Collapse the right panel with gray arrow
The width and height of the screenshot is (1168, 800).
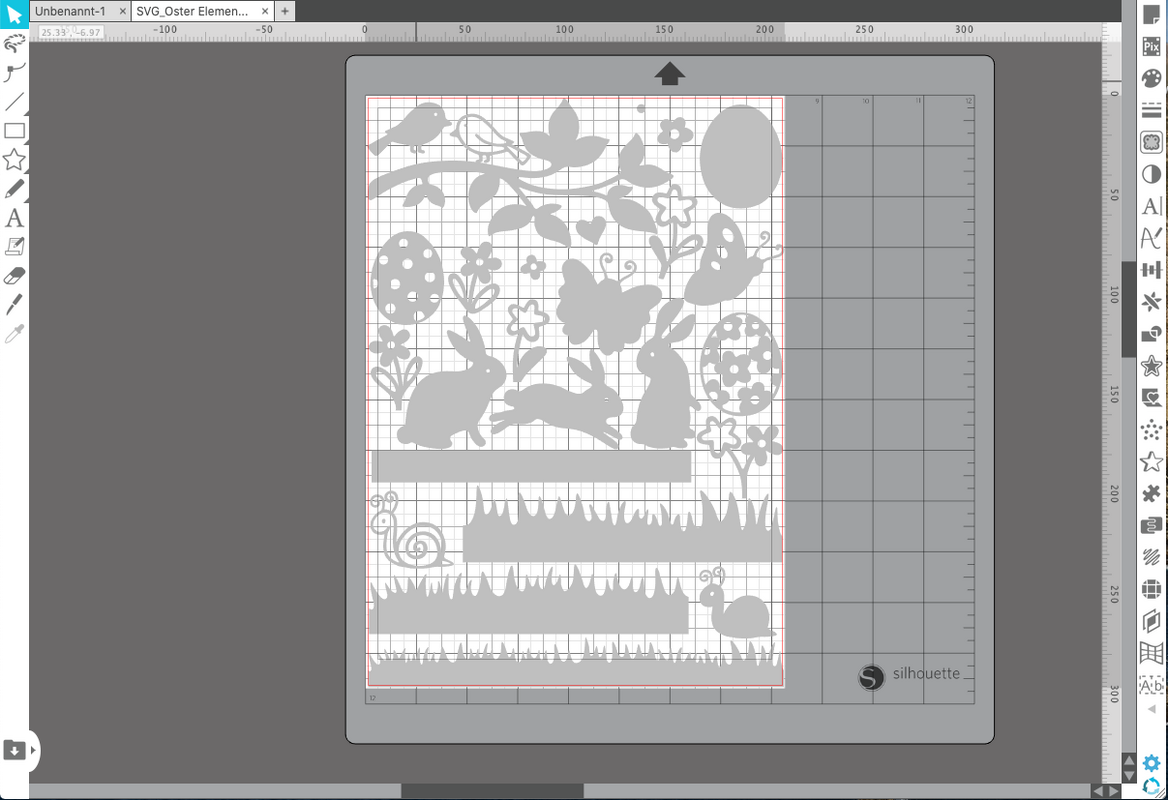[1151, 709]
